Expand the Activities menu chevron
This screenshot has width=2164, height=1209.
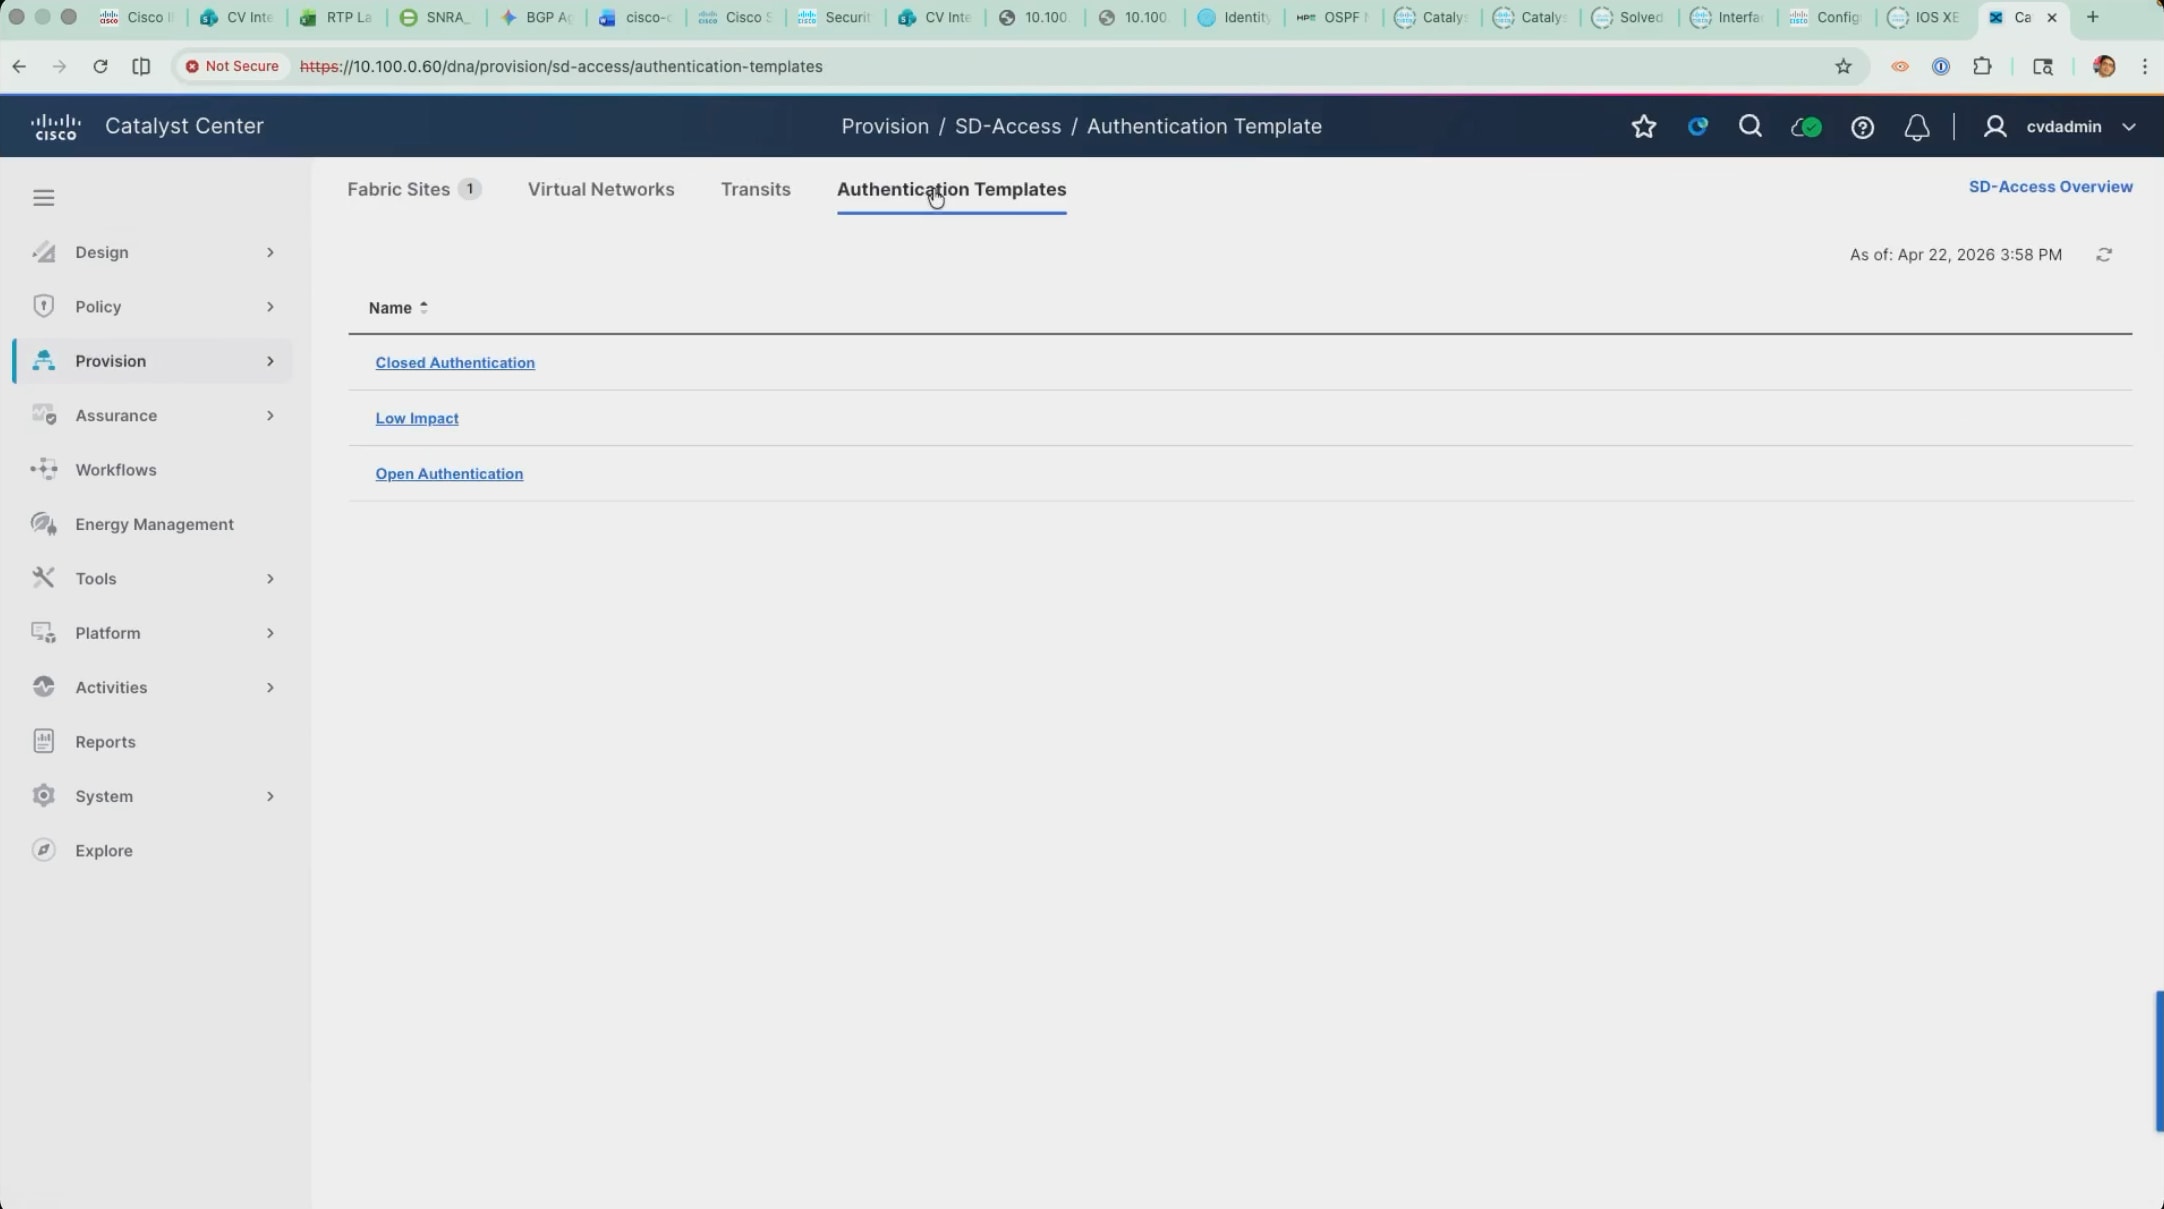[270, 687]
